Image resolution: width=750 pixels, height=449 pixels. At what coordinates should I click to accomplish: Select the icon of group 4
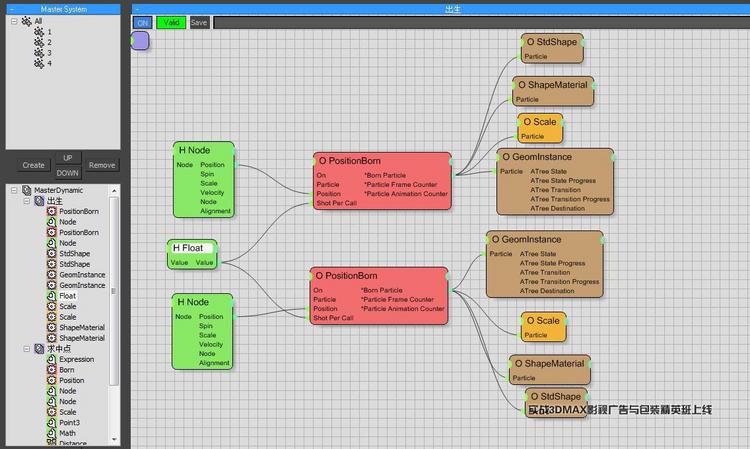click(x=39, y=63)
